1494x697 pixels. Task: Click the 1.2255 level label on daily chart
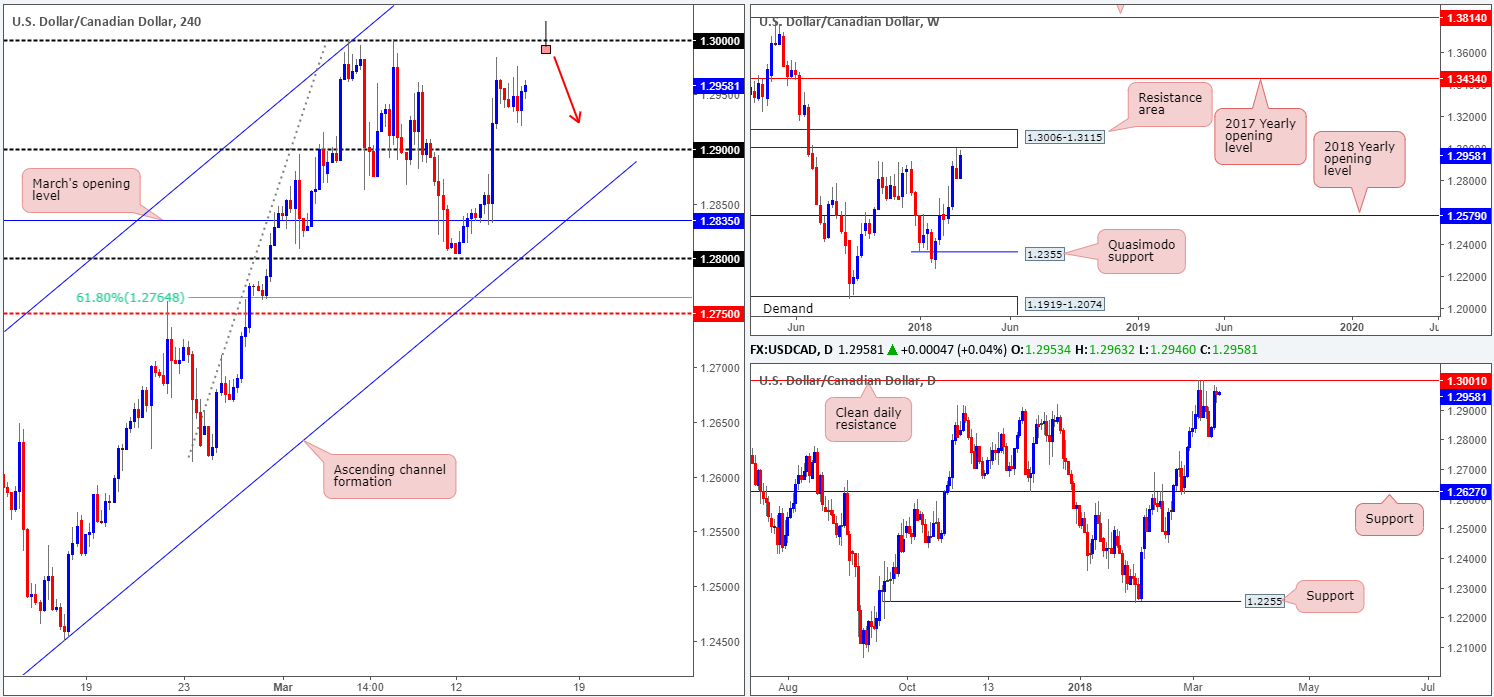click(1263, 602)
